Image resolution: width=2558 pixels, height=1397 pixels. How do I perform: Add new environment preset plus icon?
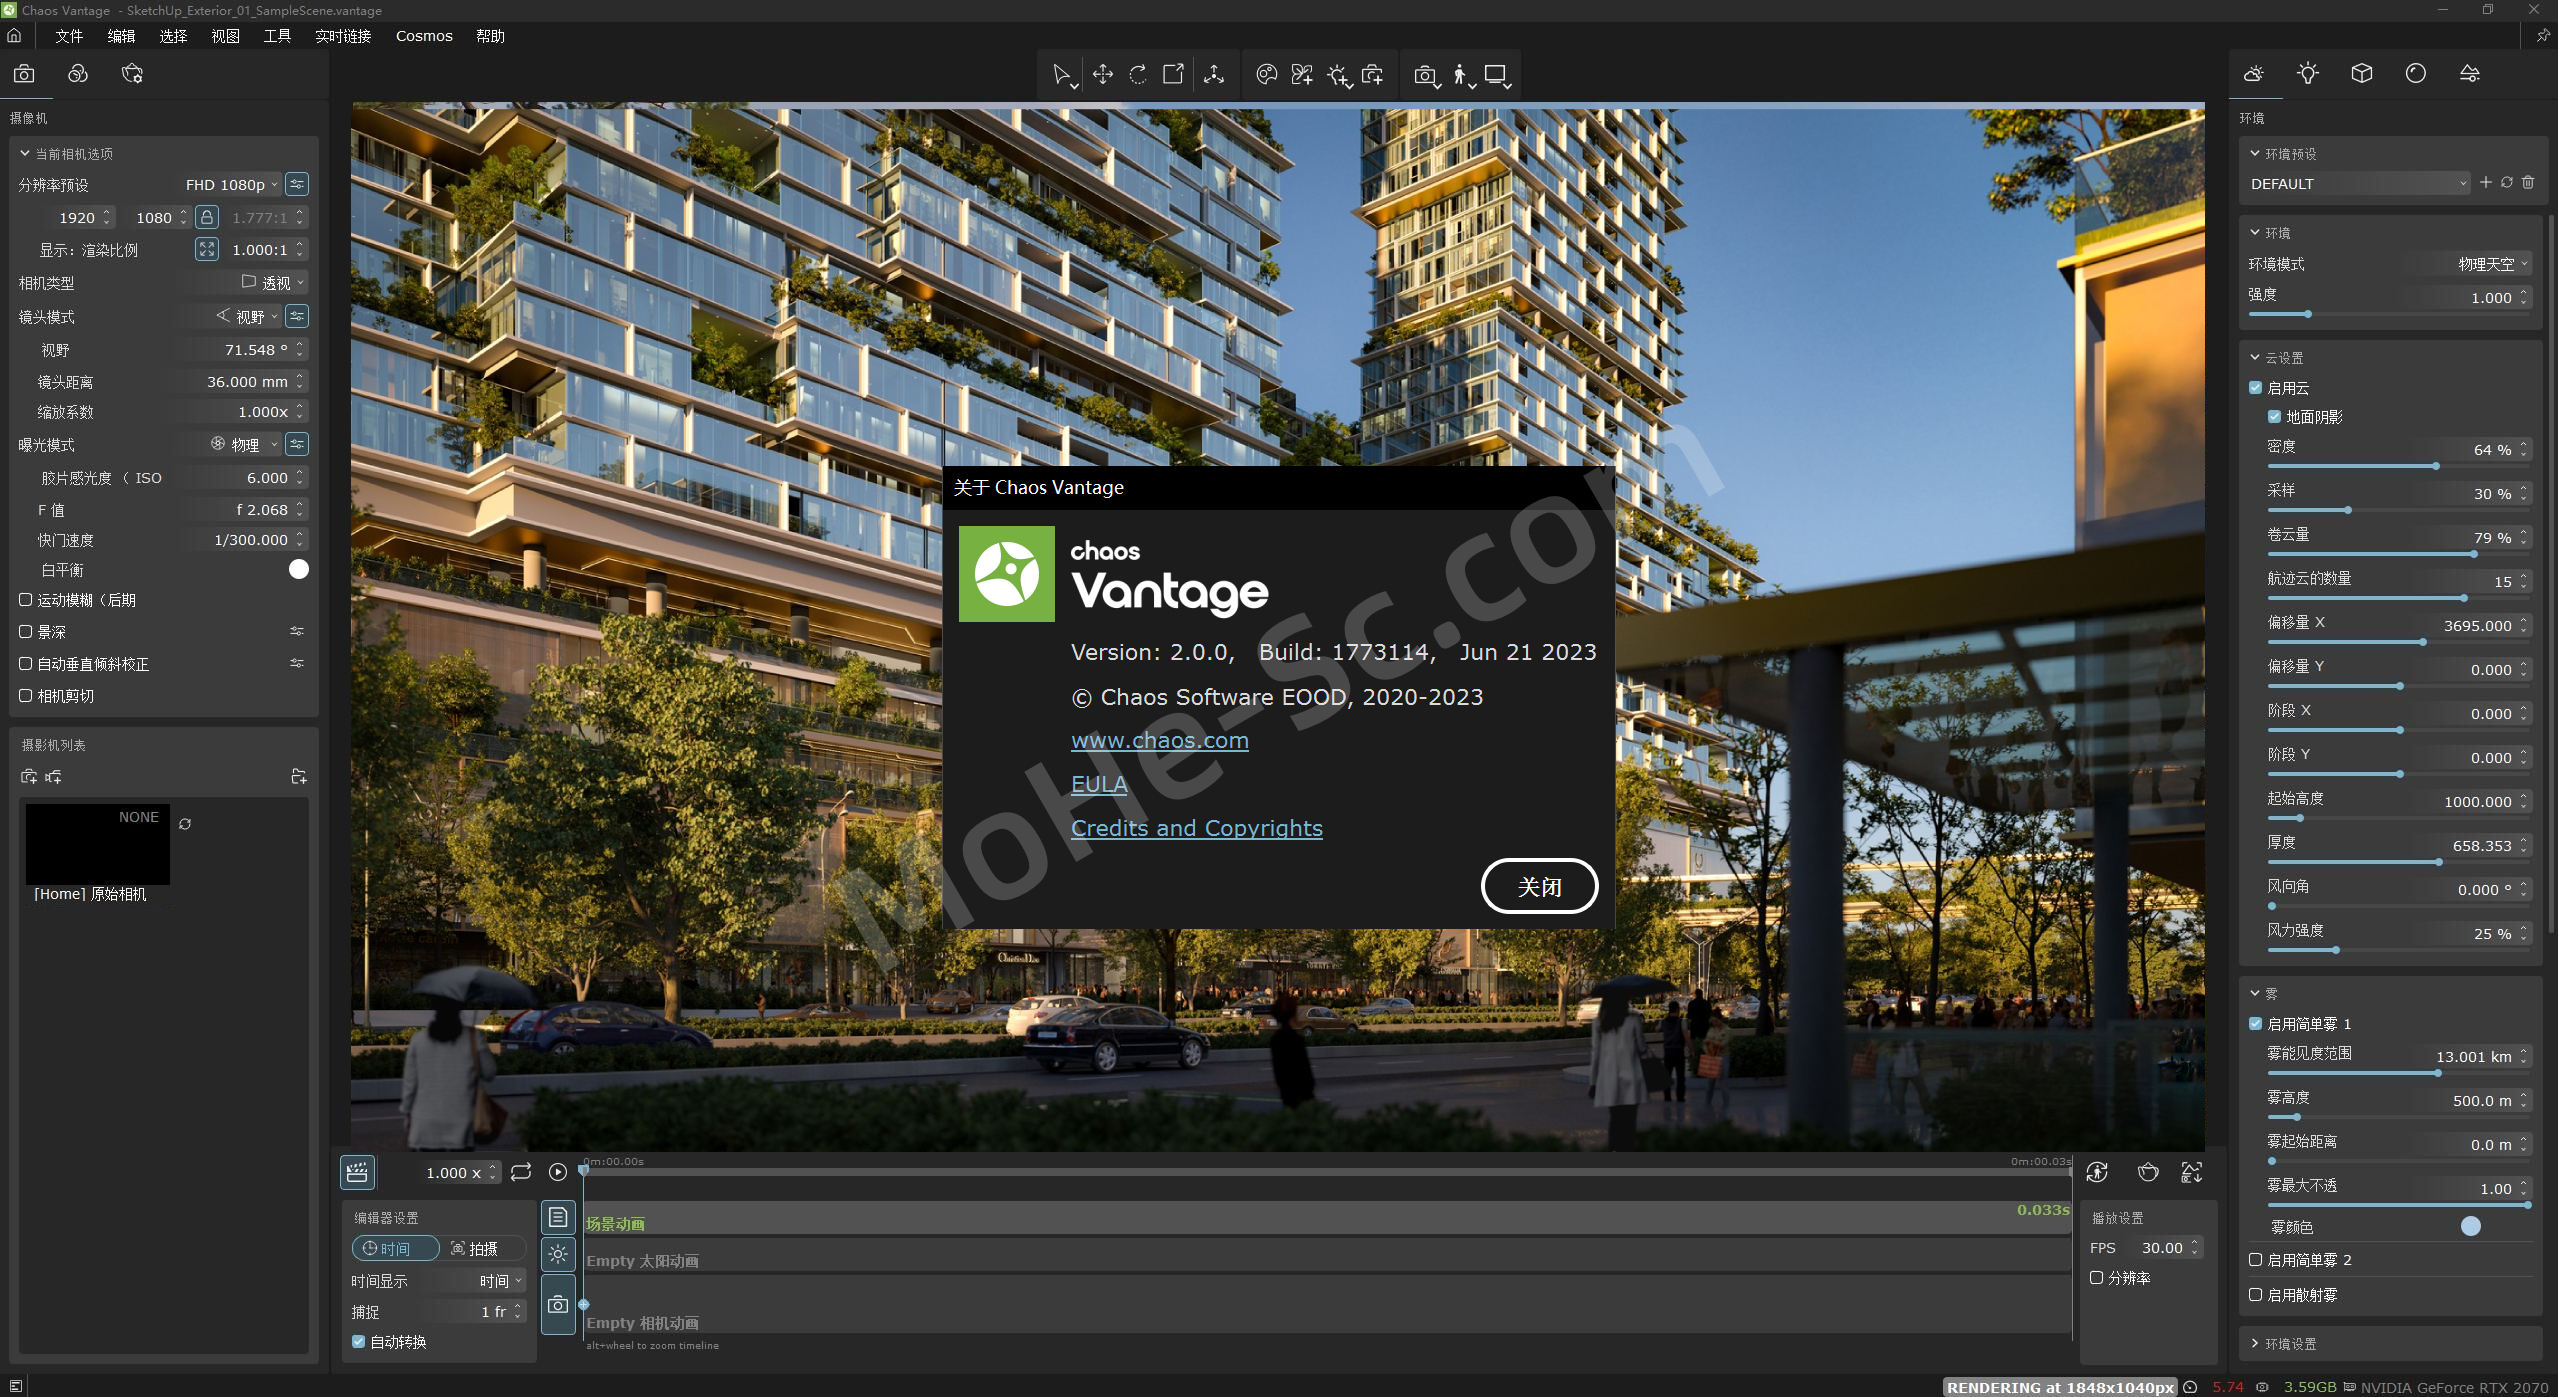tap(2486, 183)
